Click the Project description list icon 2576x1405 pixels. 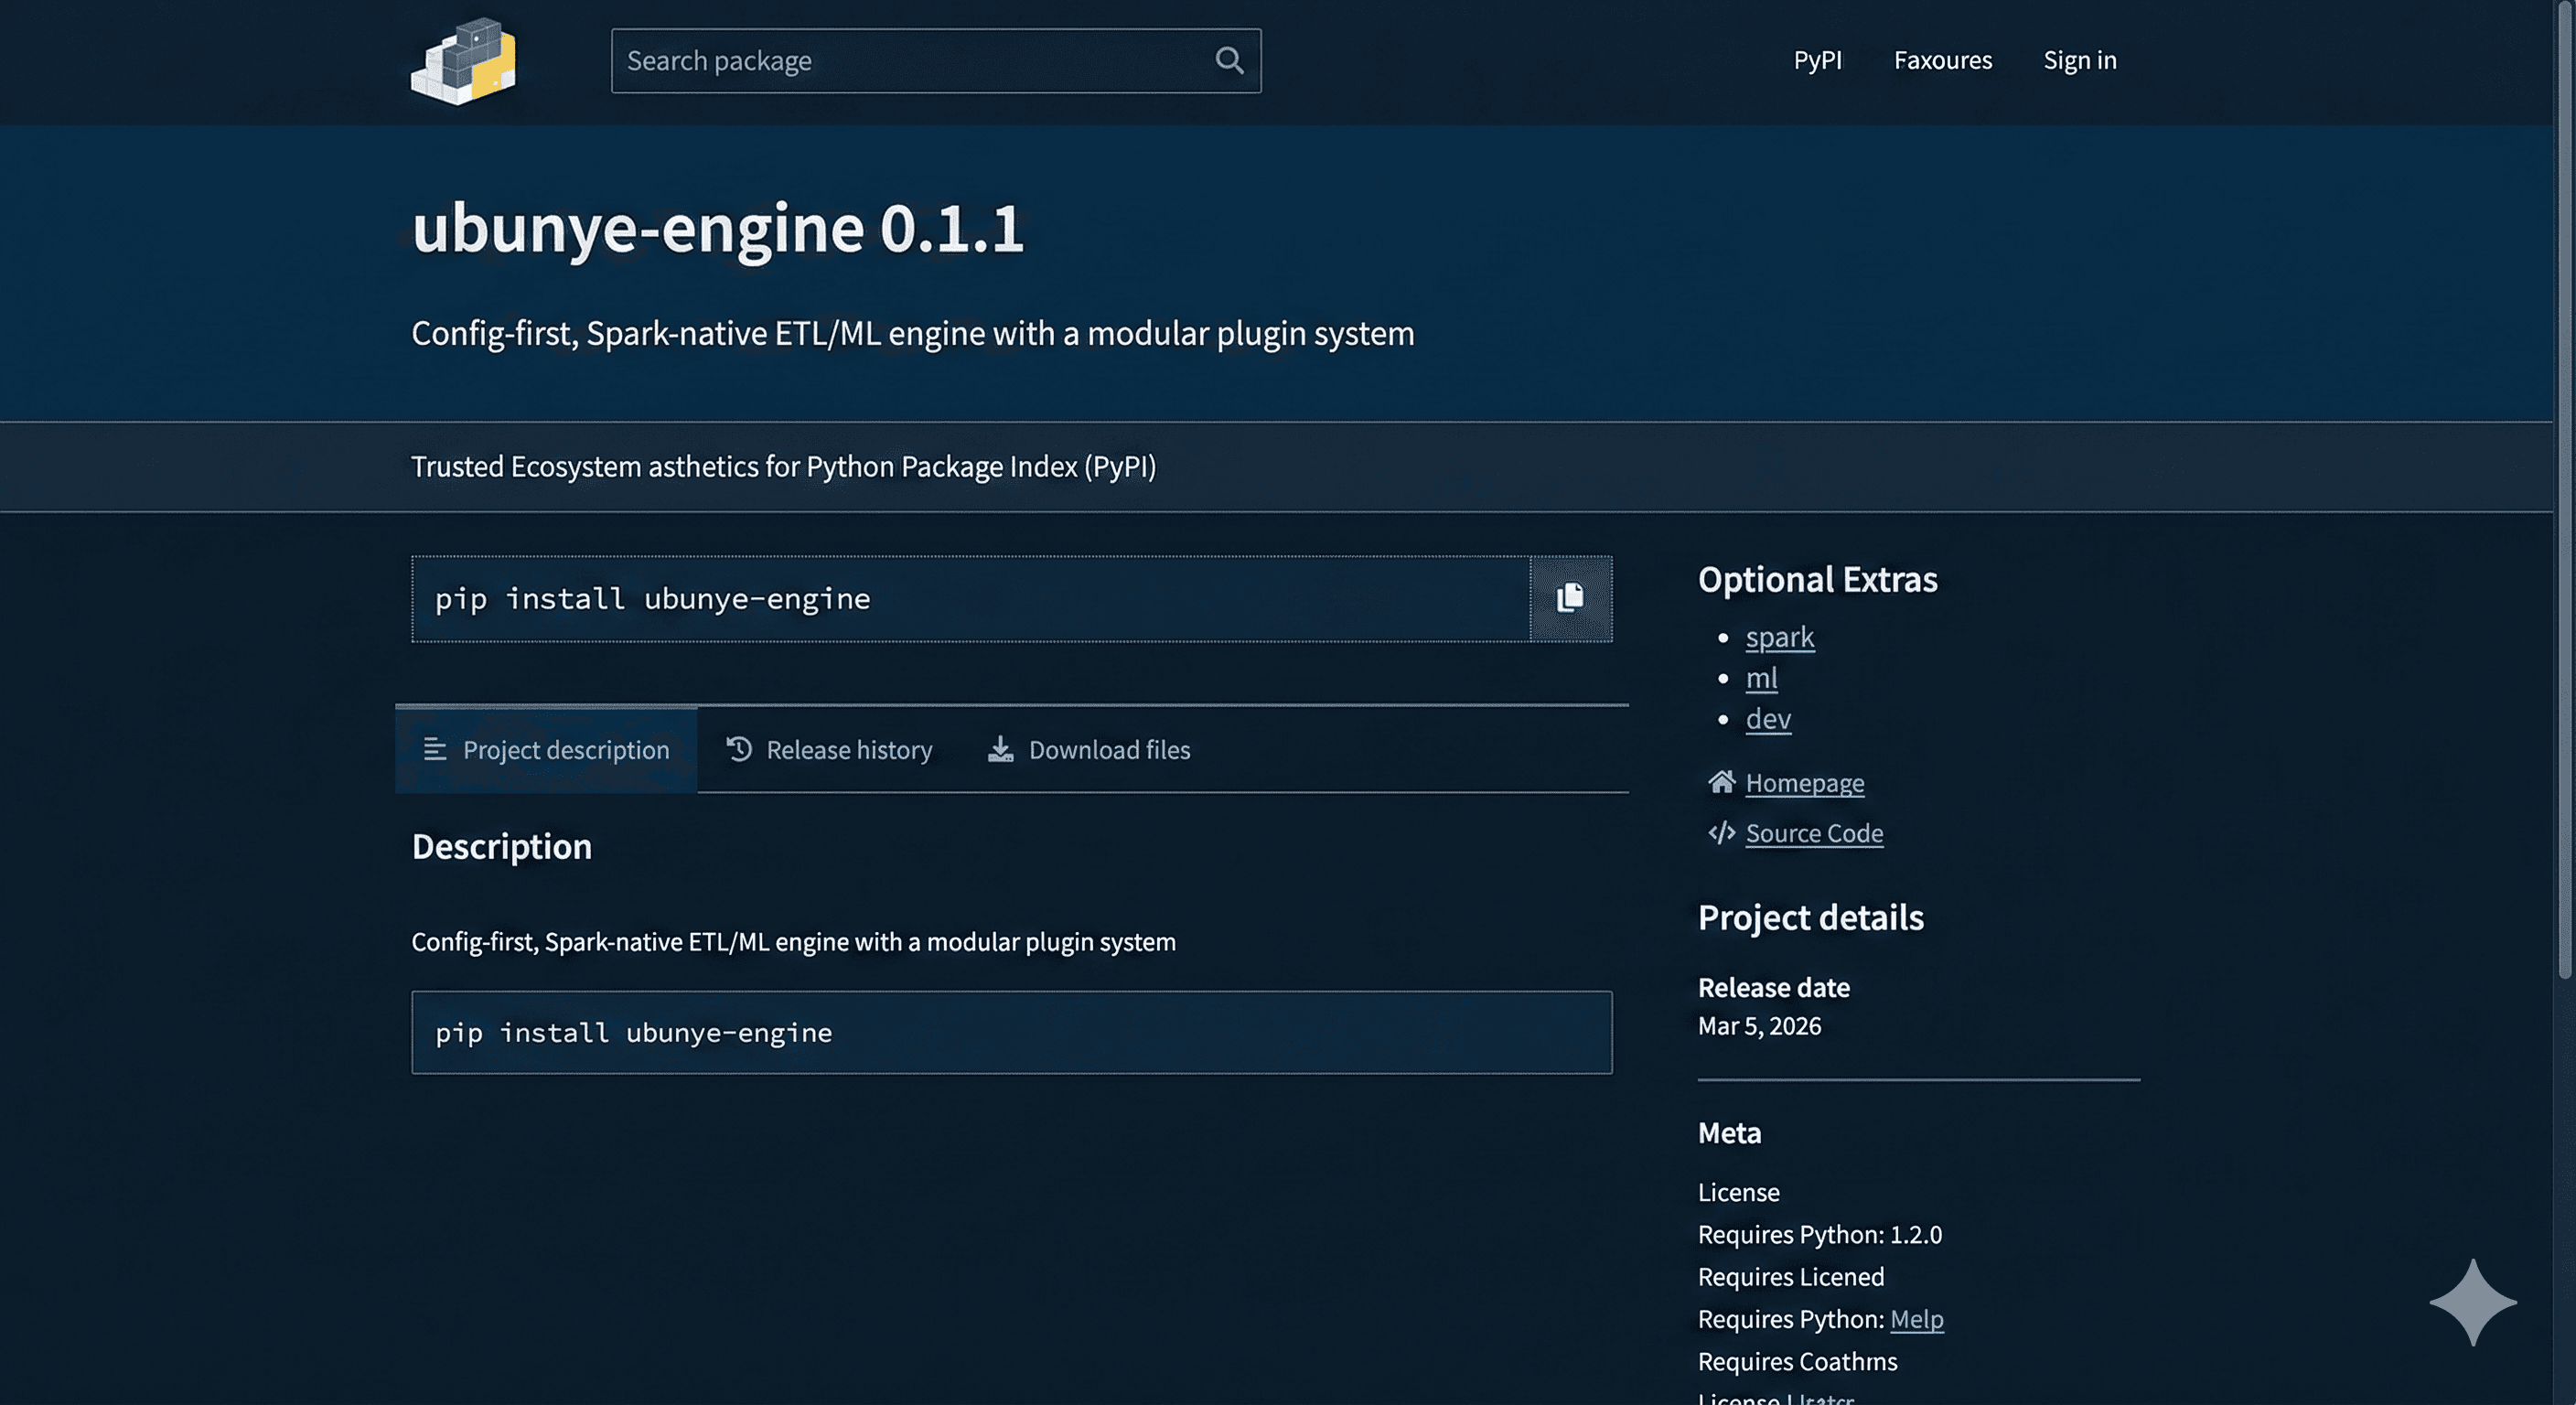tap(435, 749)
